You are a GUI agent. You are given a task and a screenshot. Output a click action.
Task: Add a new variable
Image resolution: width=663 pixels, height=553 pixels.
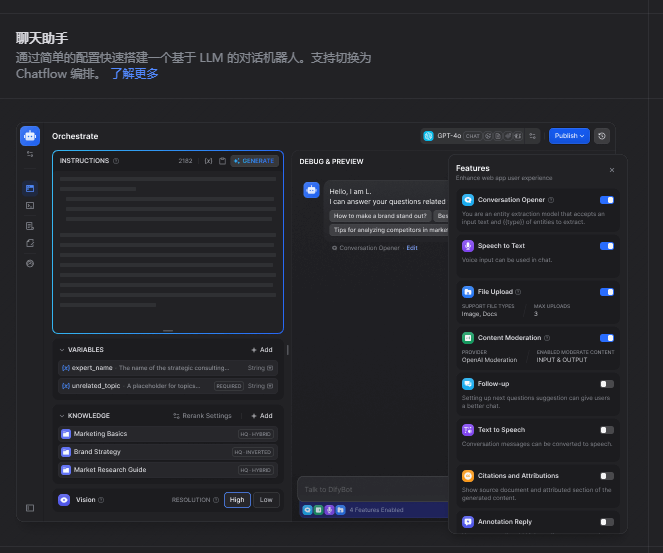tap(262, 350)
